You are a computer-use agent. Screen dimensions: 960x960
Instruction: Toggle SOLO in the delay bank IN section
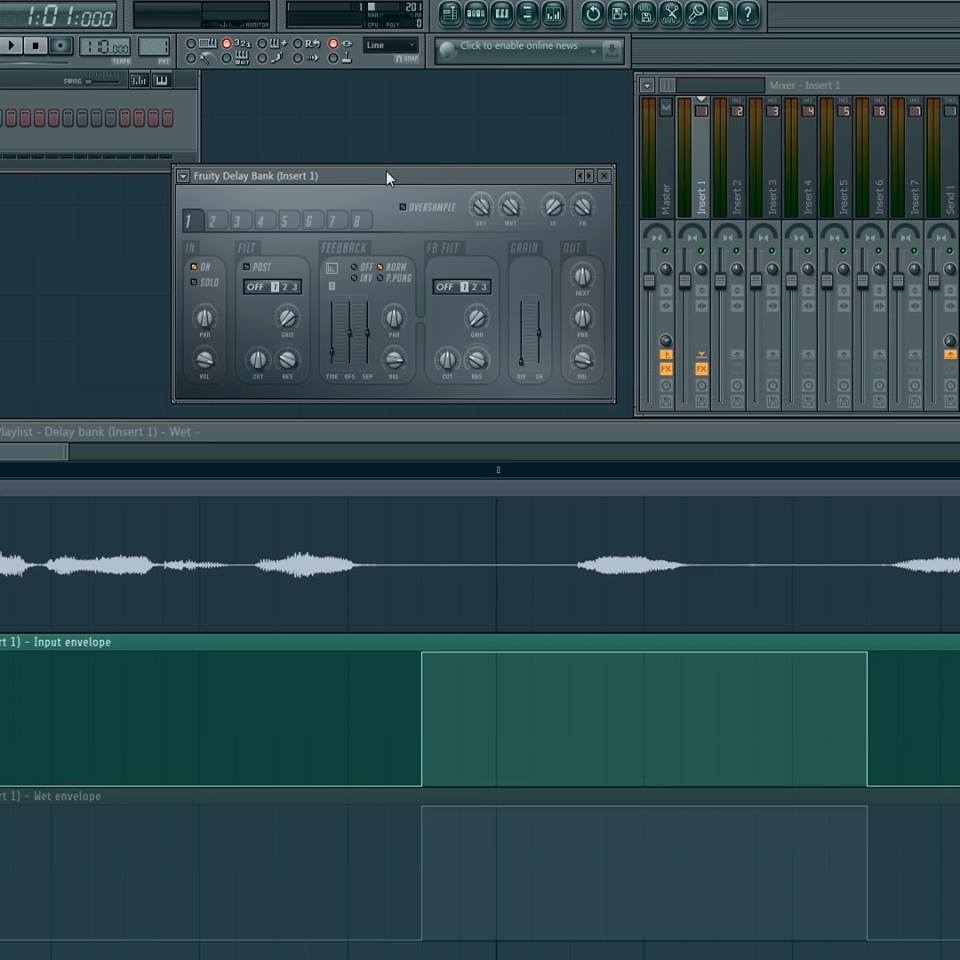196,281
